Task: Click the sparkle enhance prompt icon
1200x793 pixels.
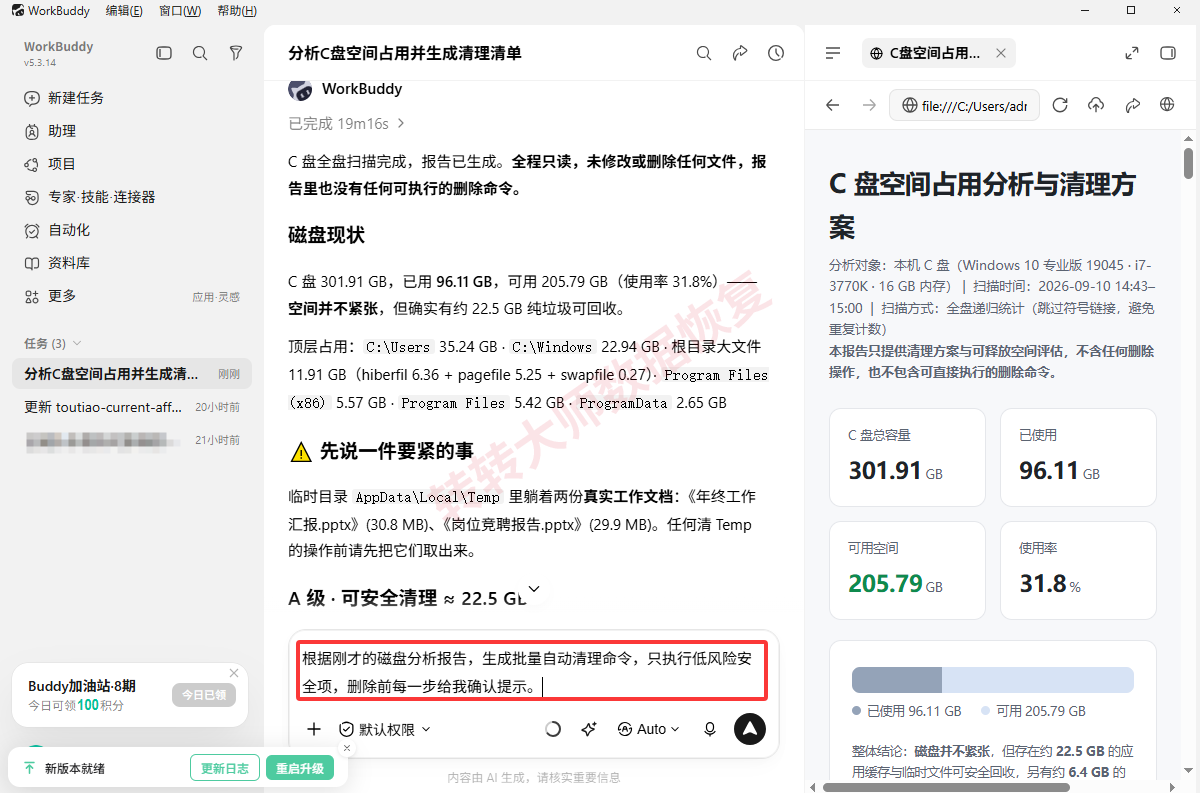Action: [x=589, y=729]
